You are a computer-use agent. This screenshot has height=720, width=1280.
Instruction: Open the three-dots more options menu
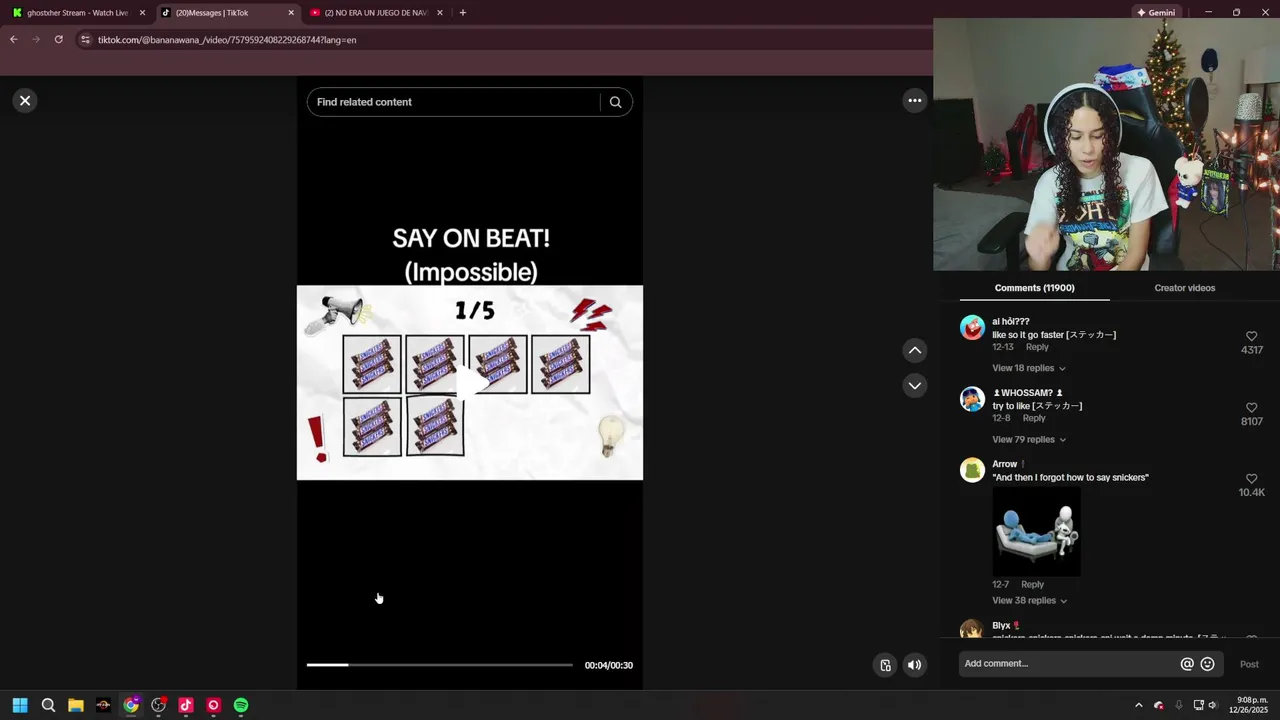click(914, 100)
